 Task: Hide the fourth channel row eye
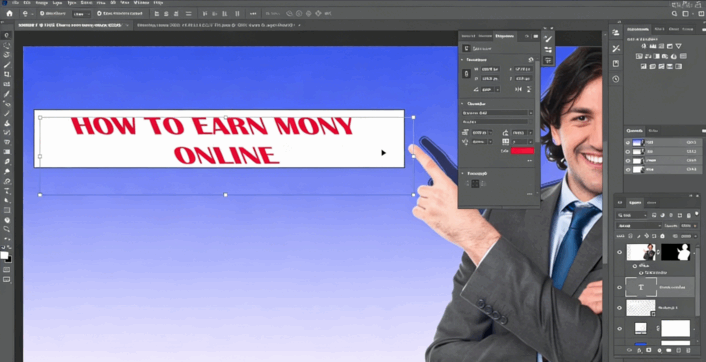628,170
